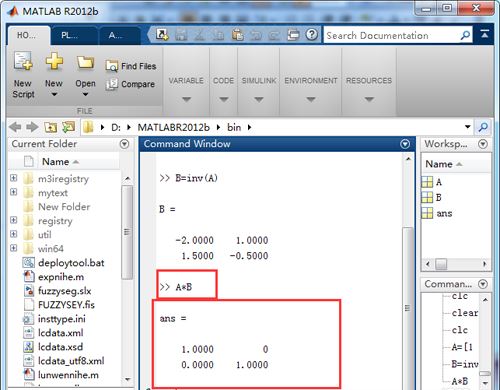Click the Help question mark icon
This screenshot has width=500, height=390.
tap(312, 34)
